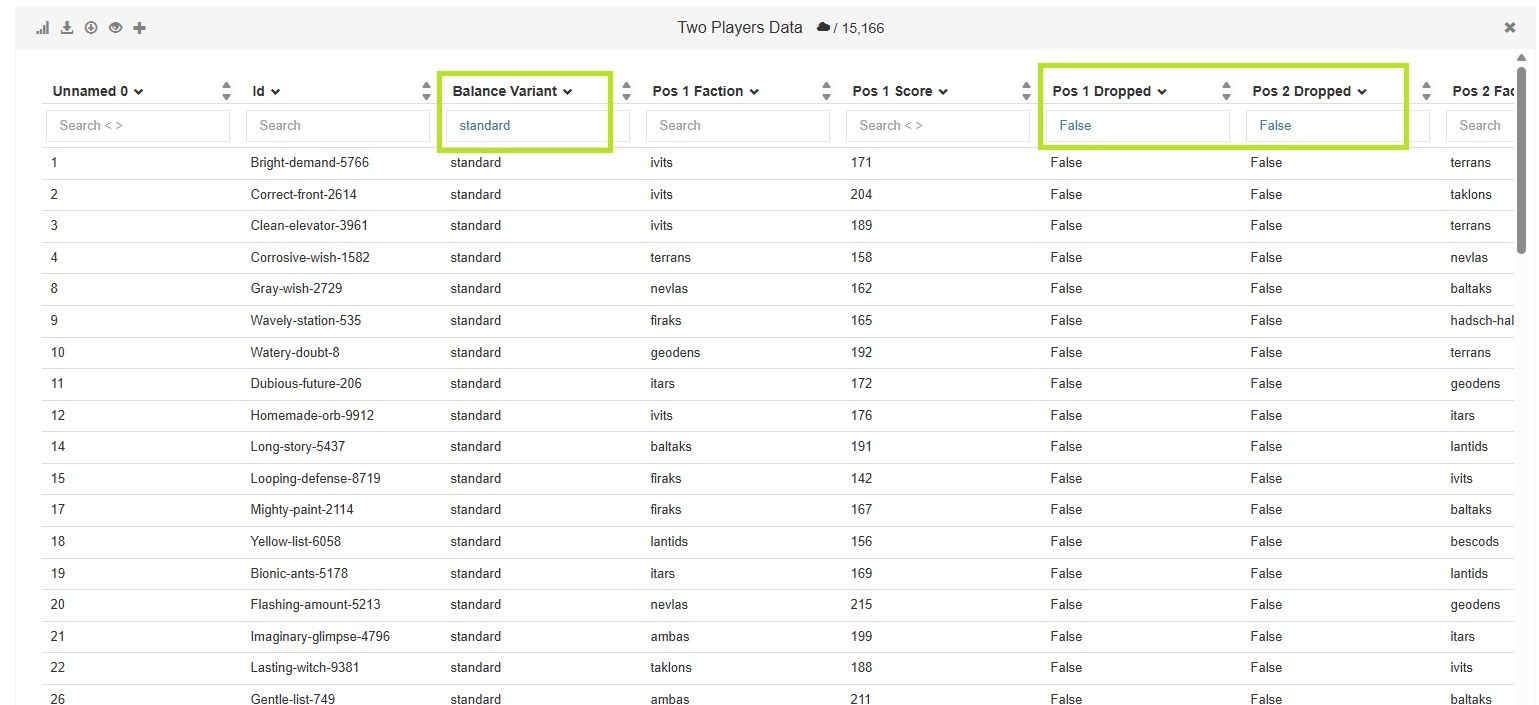Image resolution: width=1539 pixels, height=705 pixels.
Task: Click the download tray icon
Action: [x=67, y=28]
